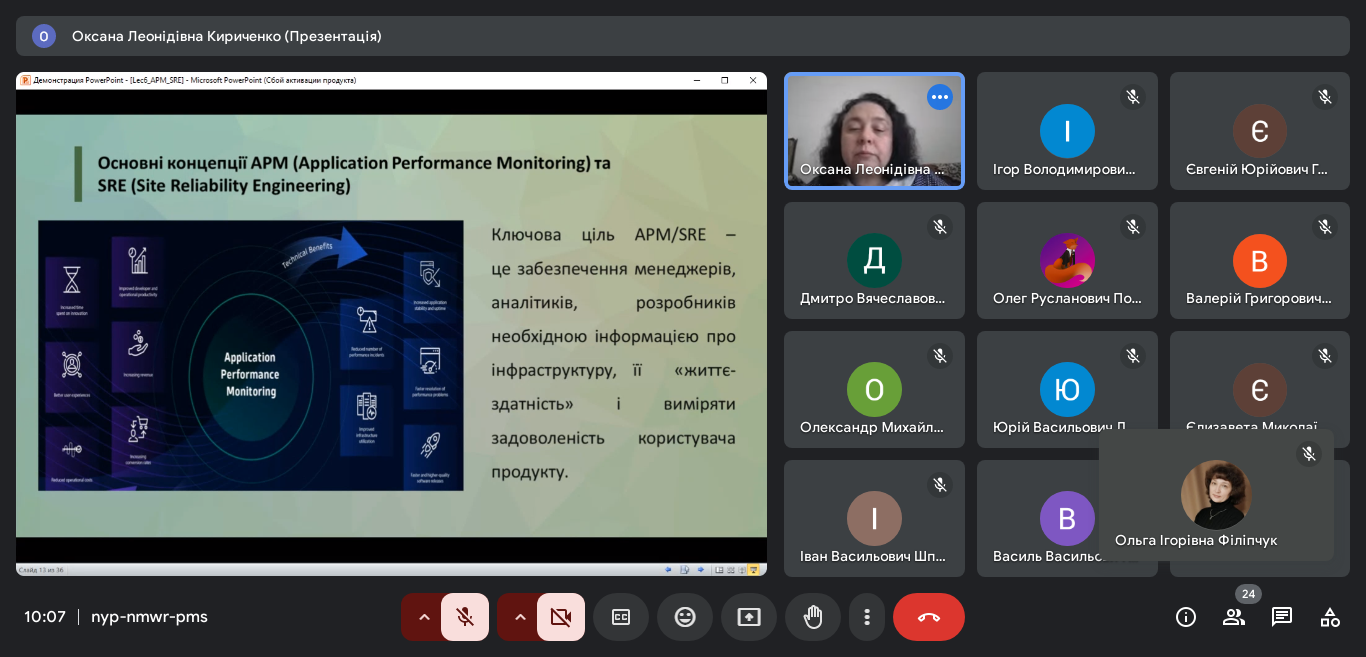
Task: Click Валерій Григорович orange avatar
Action: pos(1260,261)
